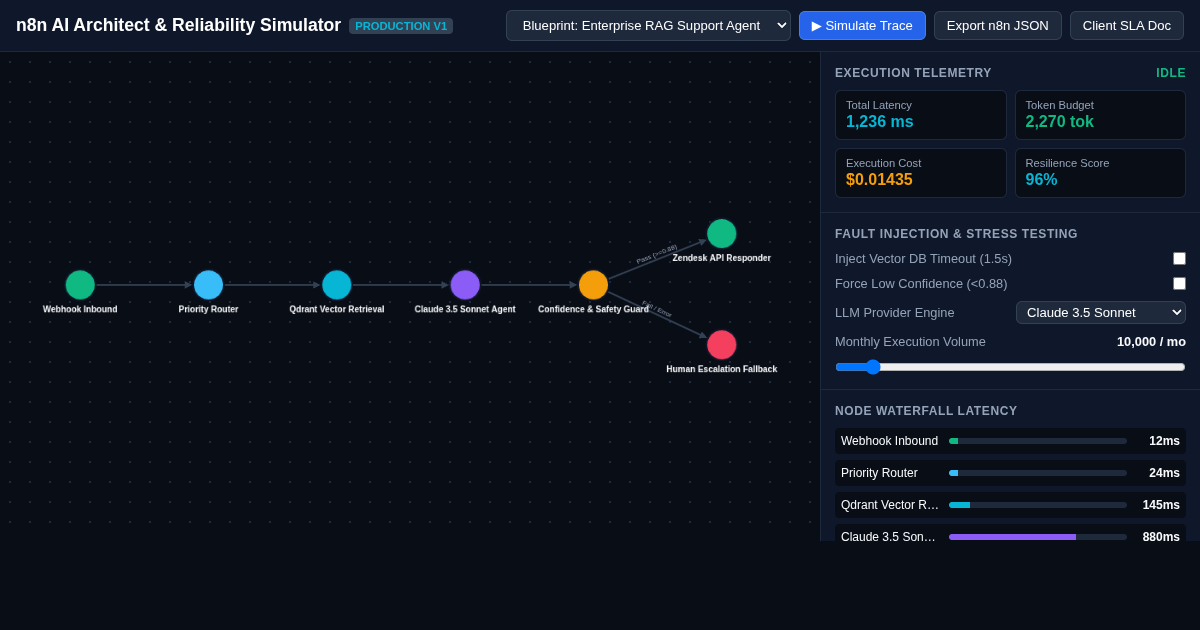The height and width of the screenshot is (630, 1200).
Task: Click the Token Budget metric card
Action: tap(1100, 115)
